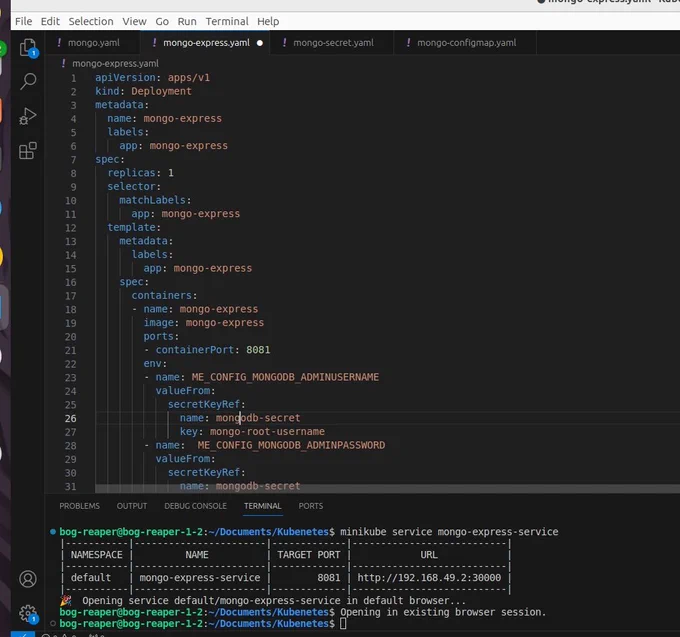Viewport: 680px width, 637px height.
Task: Click 'containers:' on line 17
Action: click(x=164, y=295)
